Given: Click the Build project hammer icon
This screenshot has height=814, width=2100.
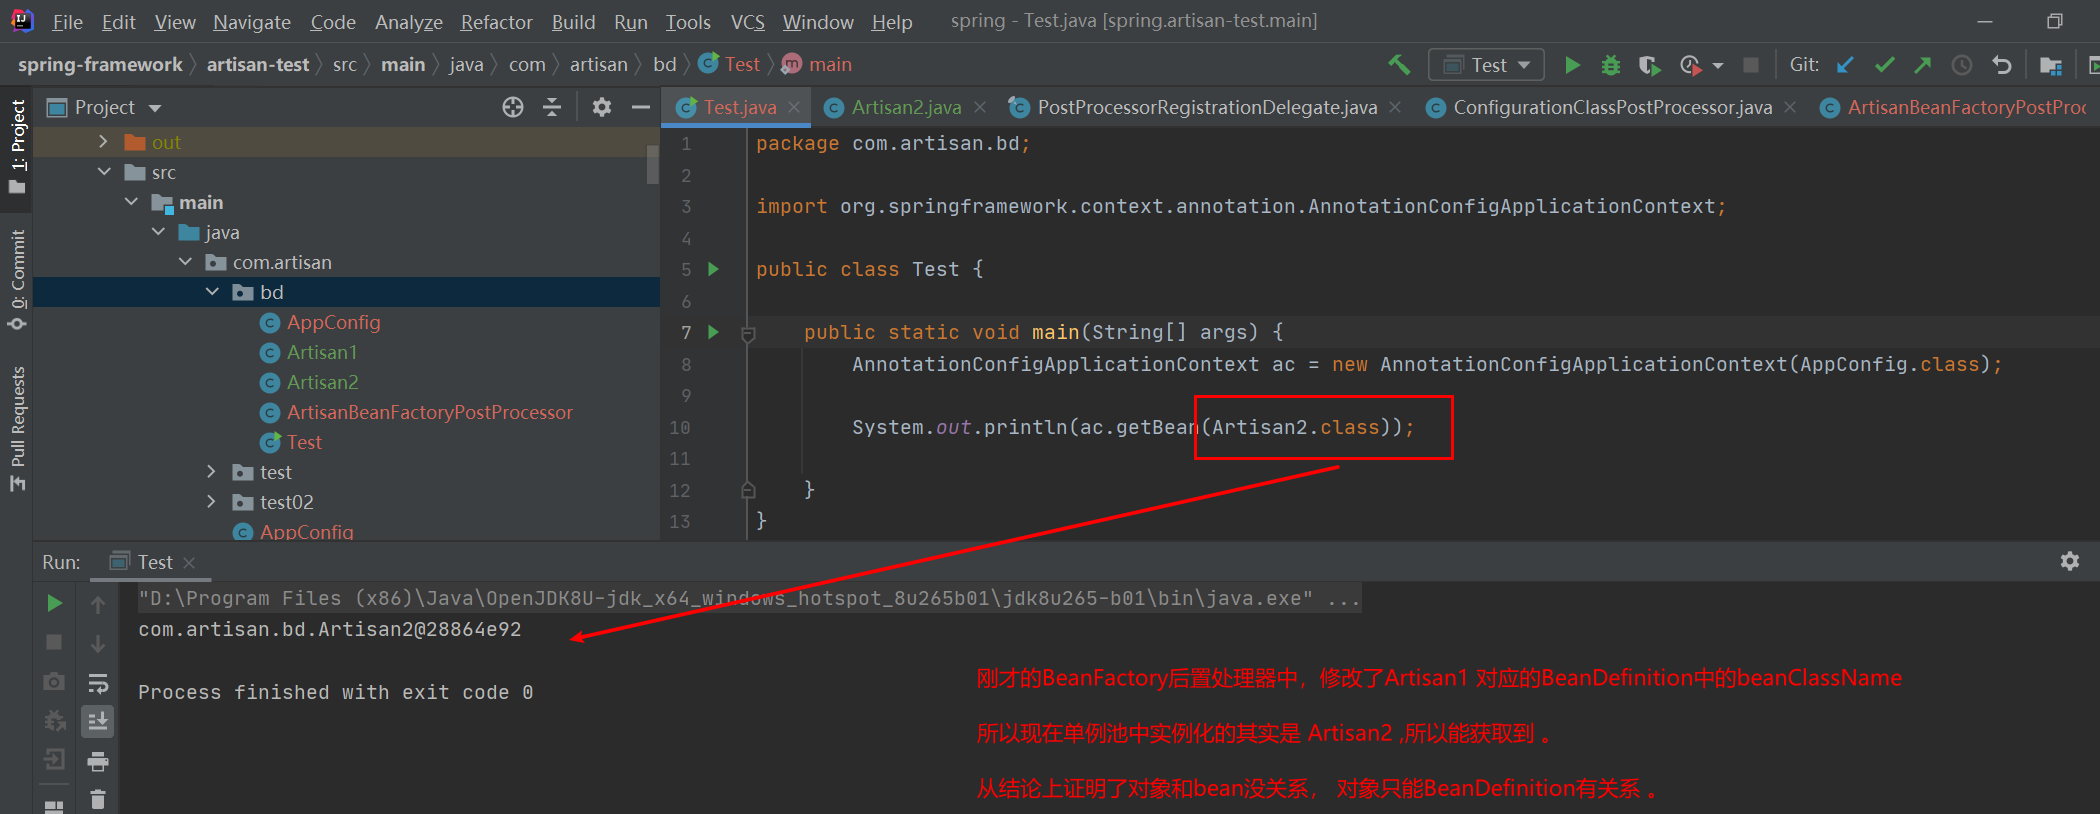Looking at the screenshot, I should pyautogui.click(x=1399, y=65).
